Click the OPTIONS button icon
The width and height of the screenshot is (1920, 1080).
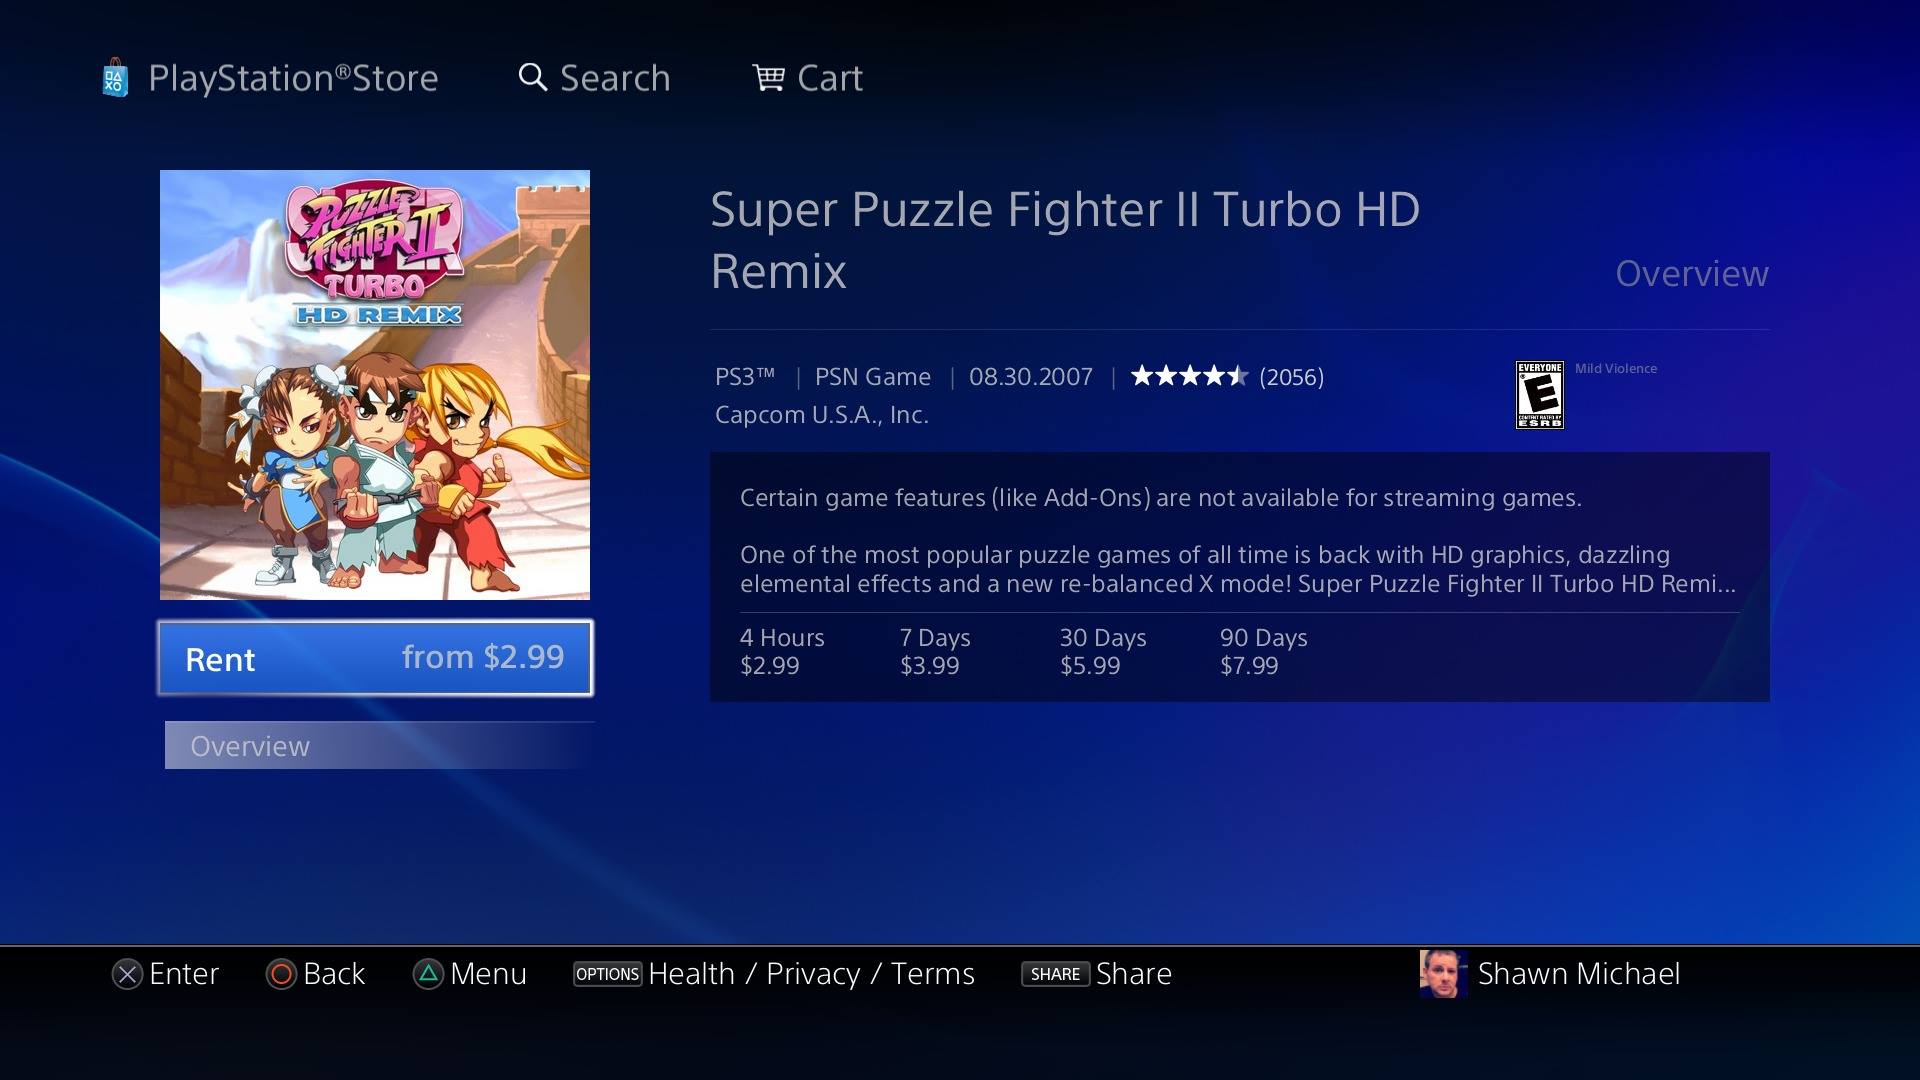coord(607,974)
